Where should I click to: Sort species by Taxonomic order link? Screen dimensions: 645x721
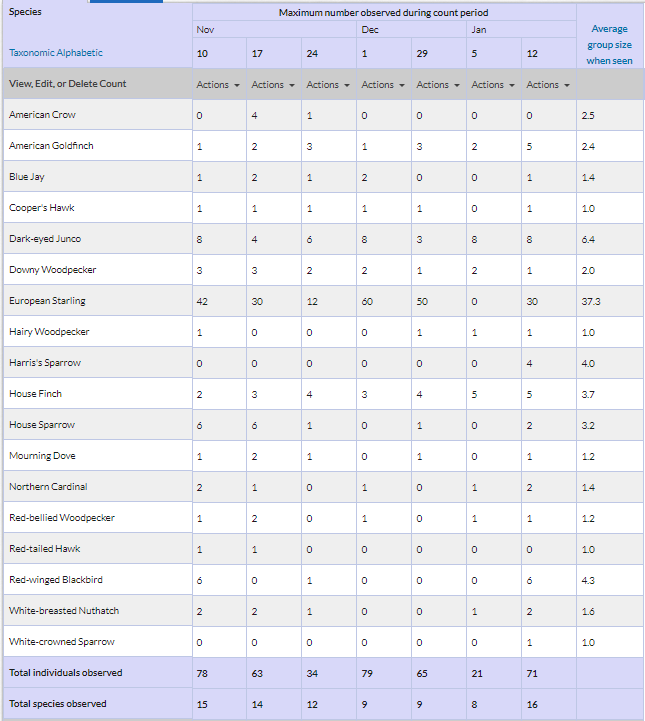pos(29,53)
